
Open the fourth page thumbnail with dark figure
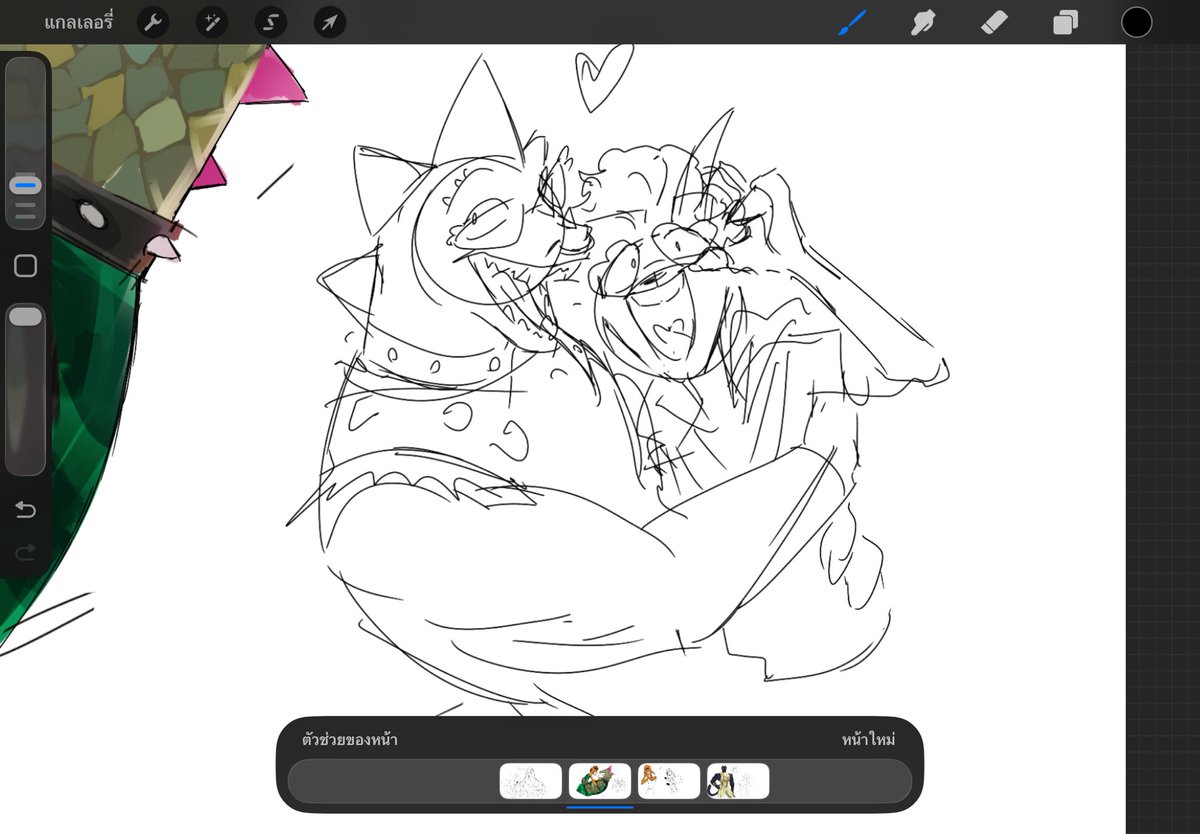pyautogui.click(x=738, y=781)
